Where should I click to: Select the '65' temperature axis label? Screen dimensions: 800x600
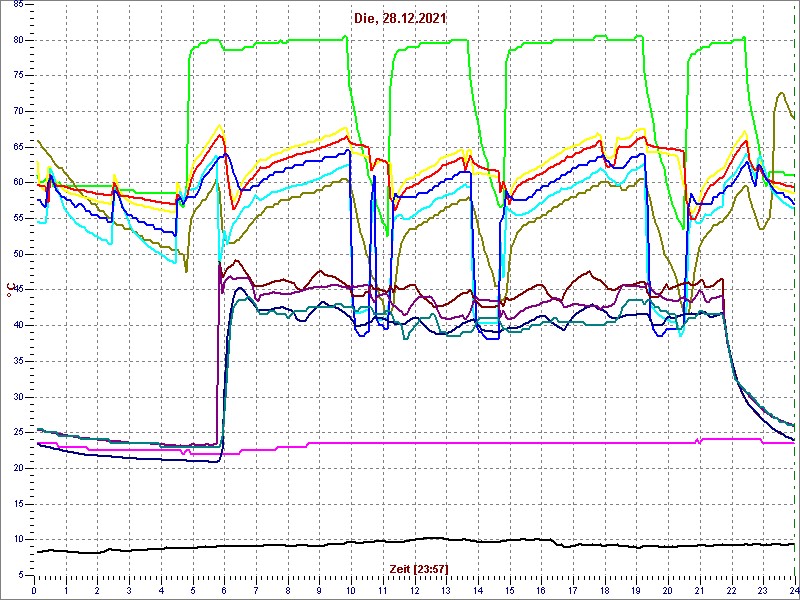coord(17,147)
